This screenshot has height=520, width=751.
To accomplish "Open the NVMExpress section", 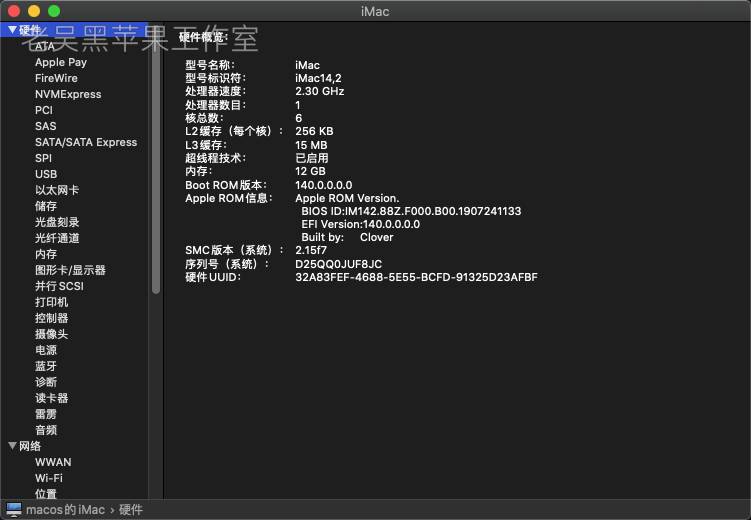I will 68,94.
